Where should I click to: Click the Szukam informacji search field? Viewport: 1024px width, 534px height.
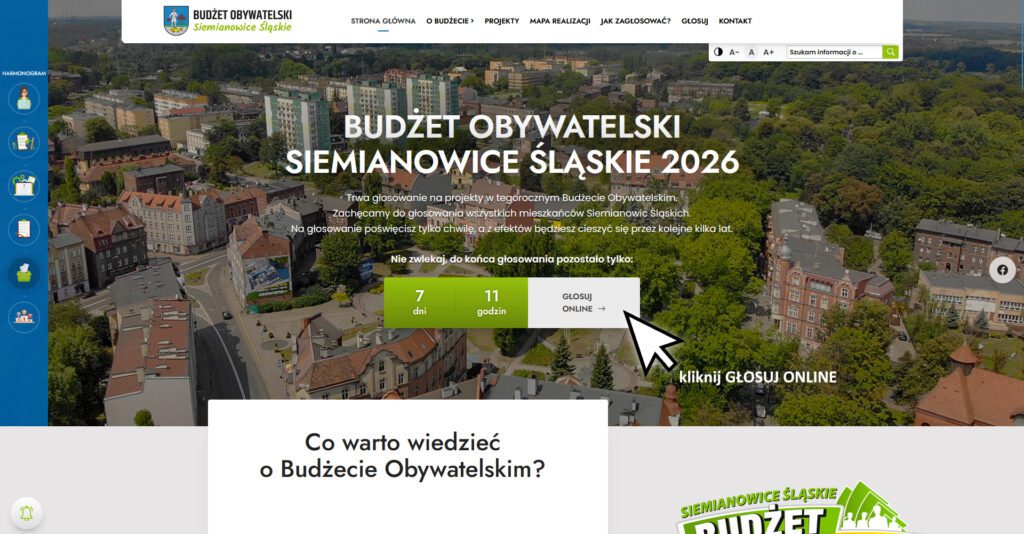coord(834,52)
